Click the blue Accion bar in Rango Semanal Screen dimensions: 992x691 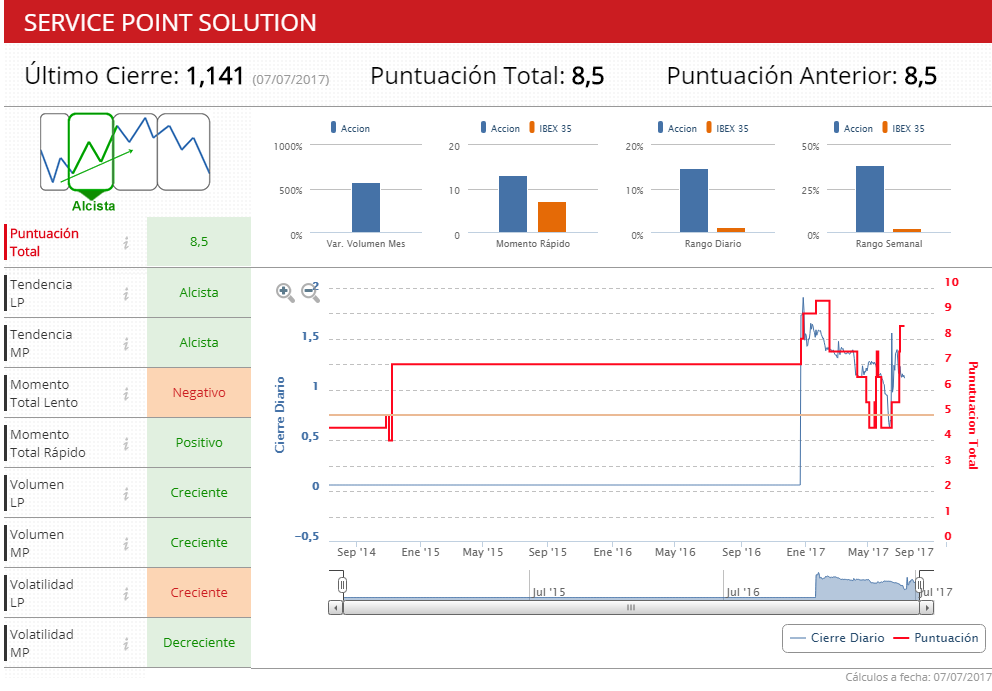click(869, 200)
